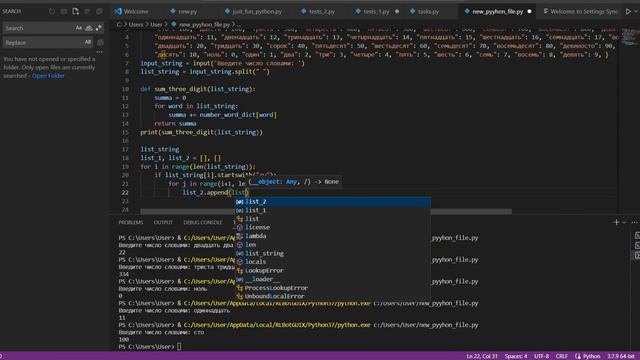Open Folder link in search panel
Screen dimensions: 640x360
click(48, 76)
